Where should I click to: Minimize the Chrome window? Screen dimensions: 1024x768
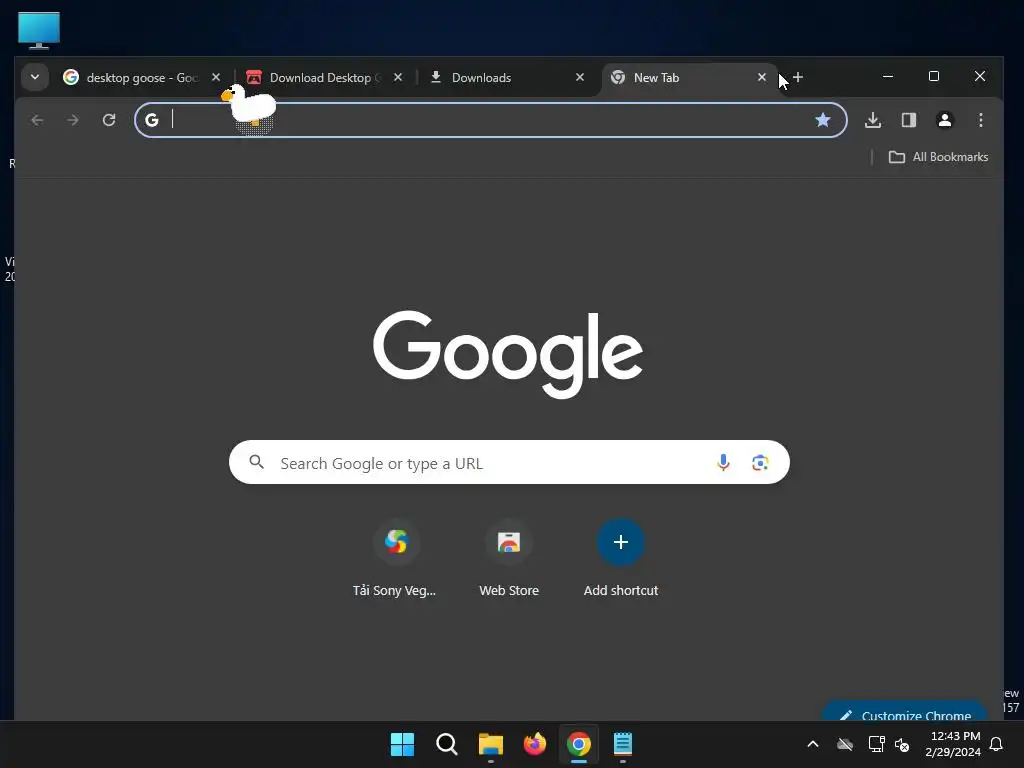point(888,76)
